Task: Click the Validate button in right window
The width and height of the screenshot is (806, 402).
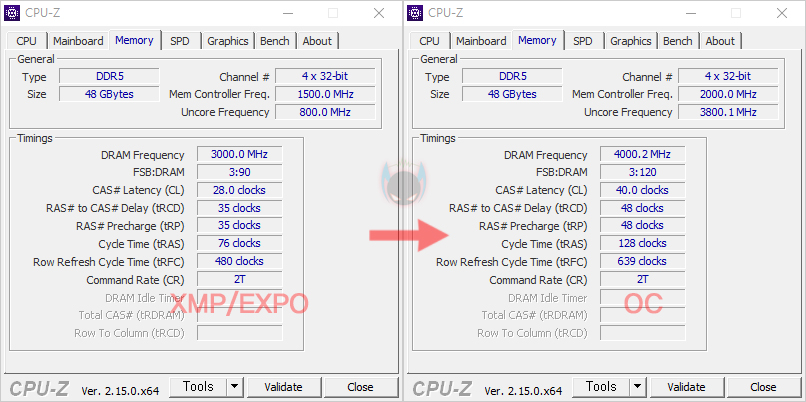Action: click(x=686, y=387)
